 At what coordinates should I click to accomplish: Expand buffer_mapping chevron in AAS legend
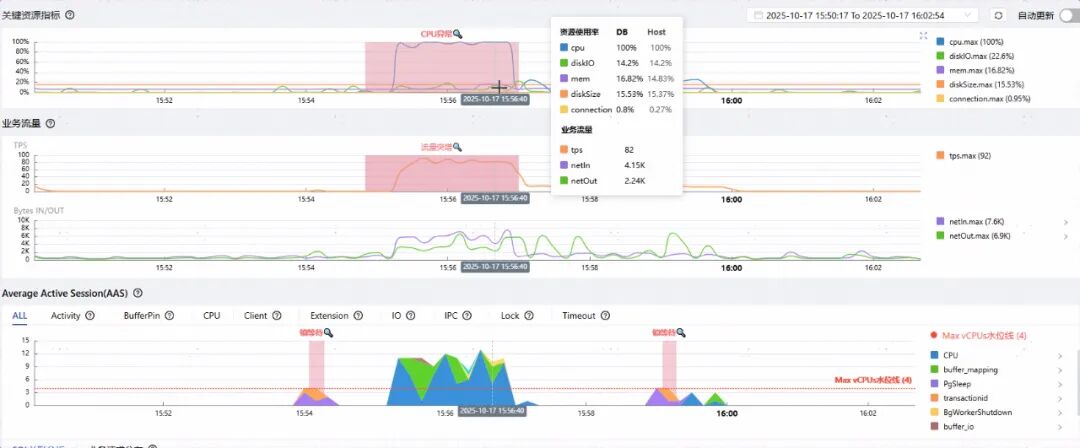1059,370
